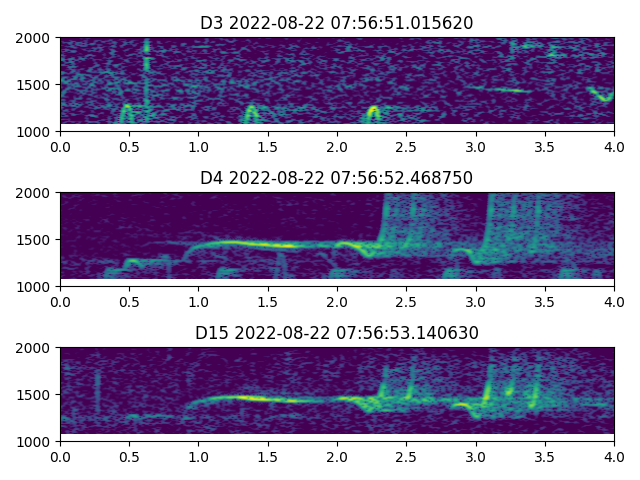Click the 2000 y-axis label on D3 plot
This screenshot has width=640, height=480.
click(36, 38)
